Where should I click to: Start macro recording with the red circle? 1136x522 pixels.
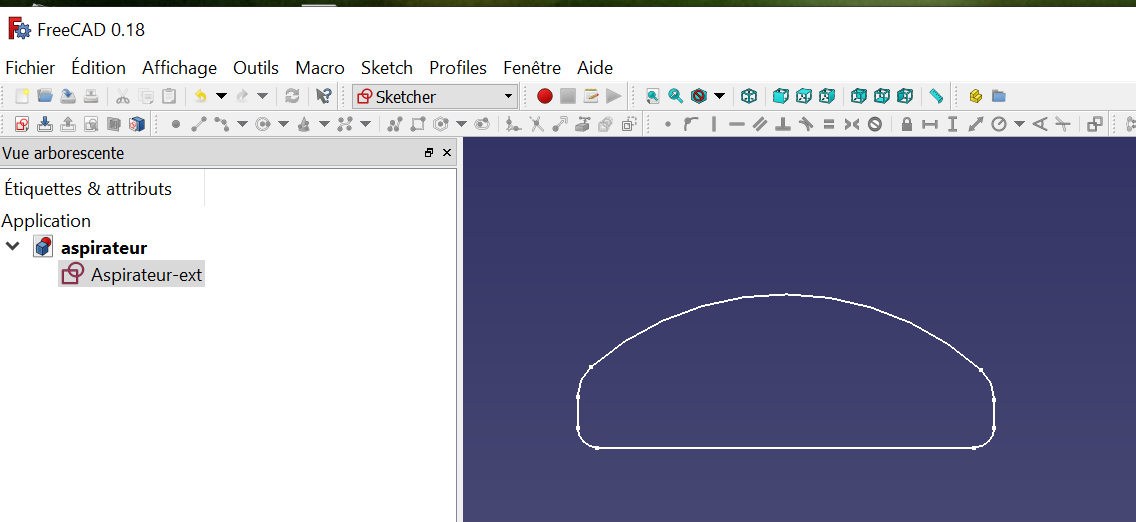[x=545, y=96]
